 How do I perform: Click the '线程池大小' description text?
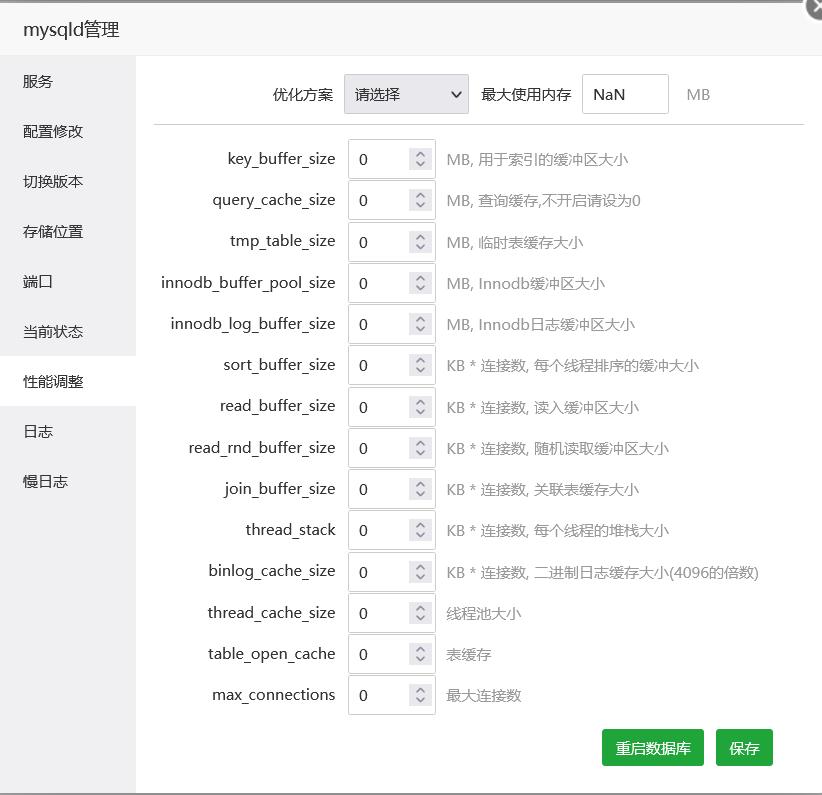coord(483,614)
